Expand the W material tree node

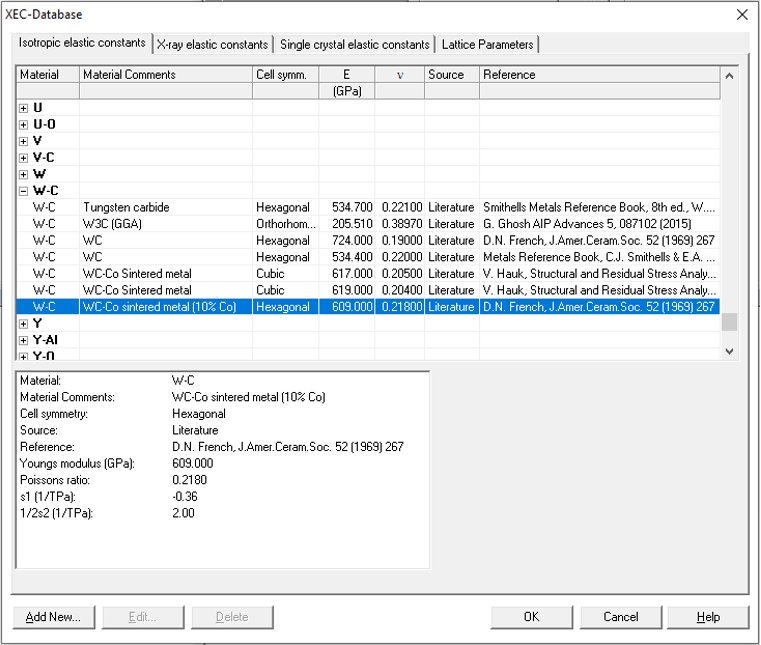pos(24,174)
